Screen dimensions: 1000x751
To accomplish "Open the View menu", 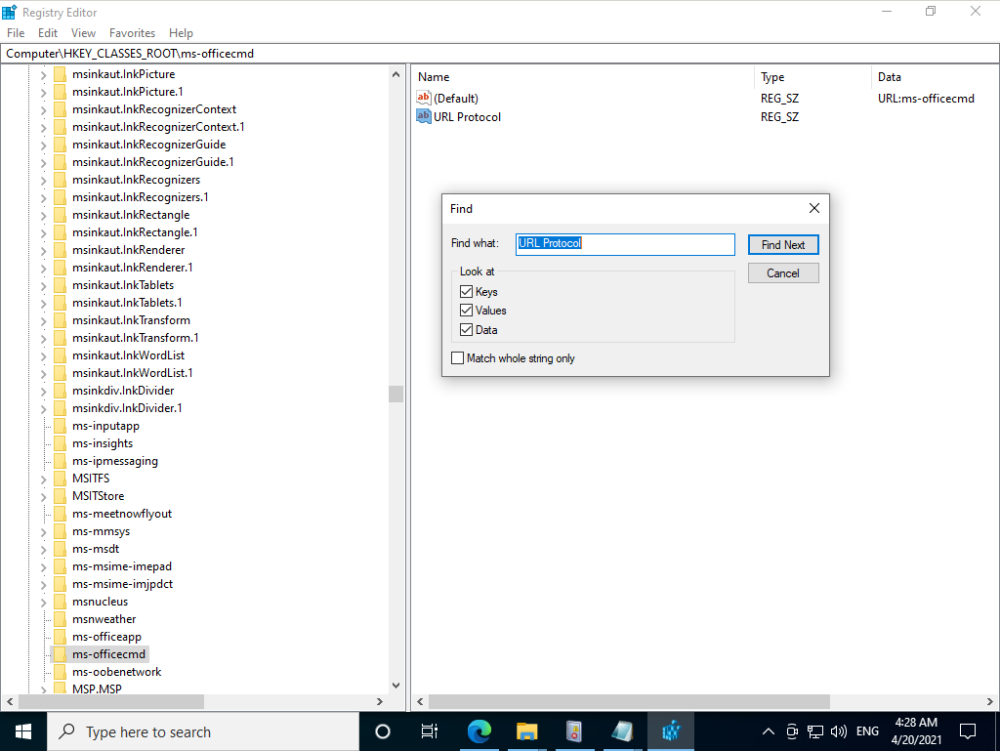I will click(84, 33).
